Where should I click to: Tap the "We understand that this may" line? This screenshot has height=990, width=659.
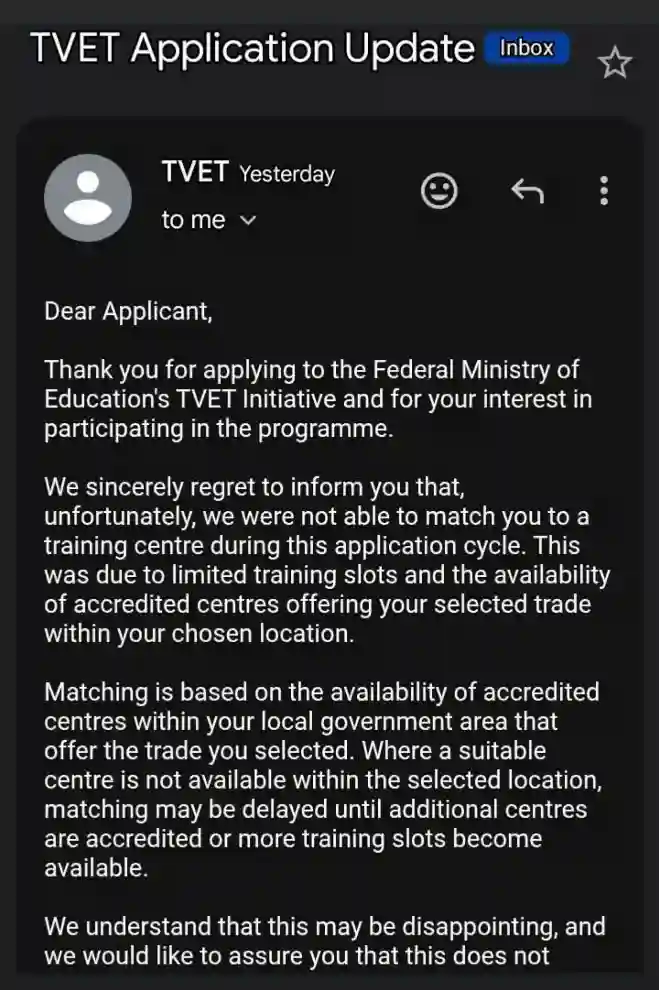click(324, 926)
